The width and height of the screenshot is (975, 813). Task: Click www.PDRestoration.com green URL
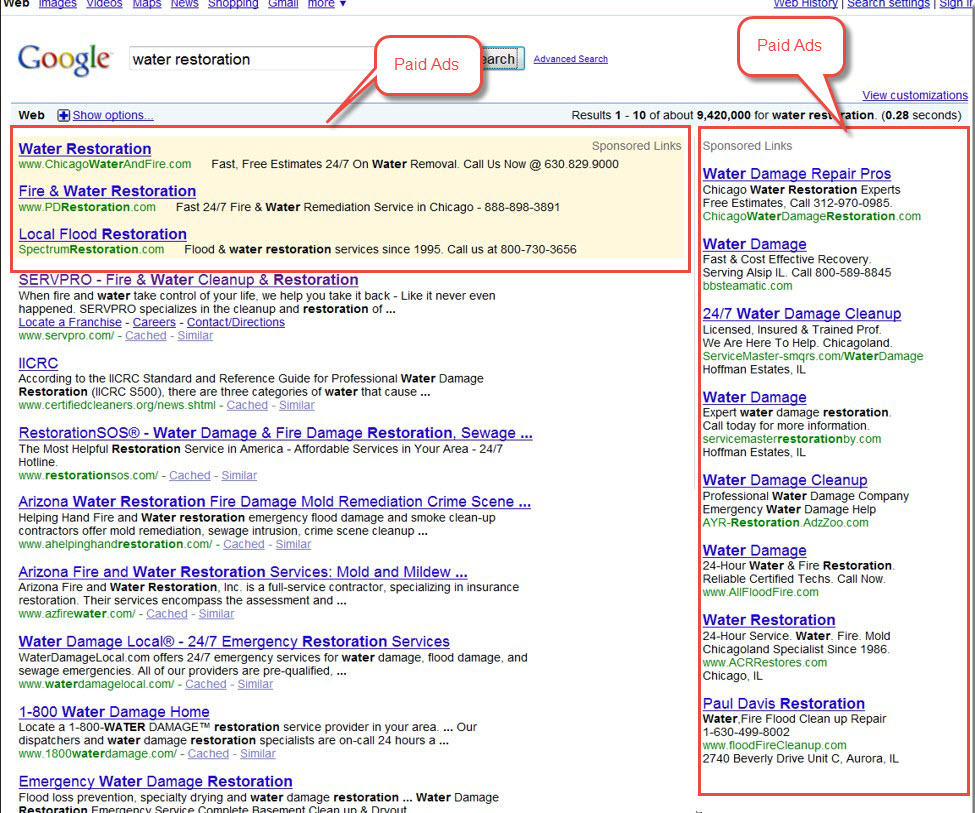tap(87, 207)
